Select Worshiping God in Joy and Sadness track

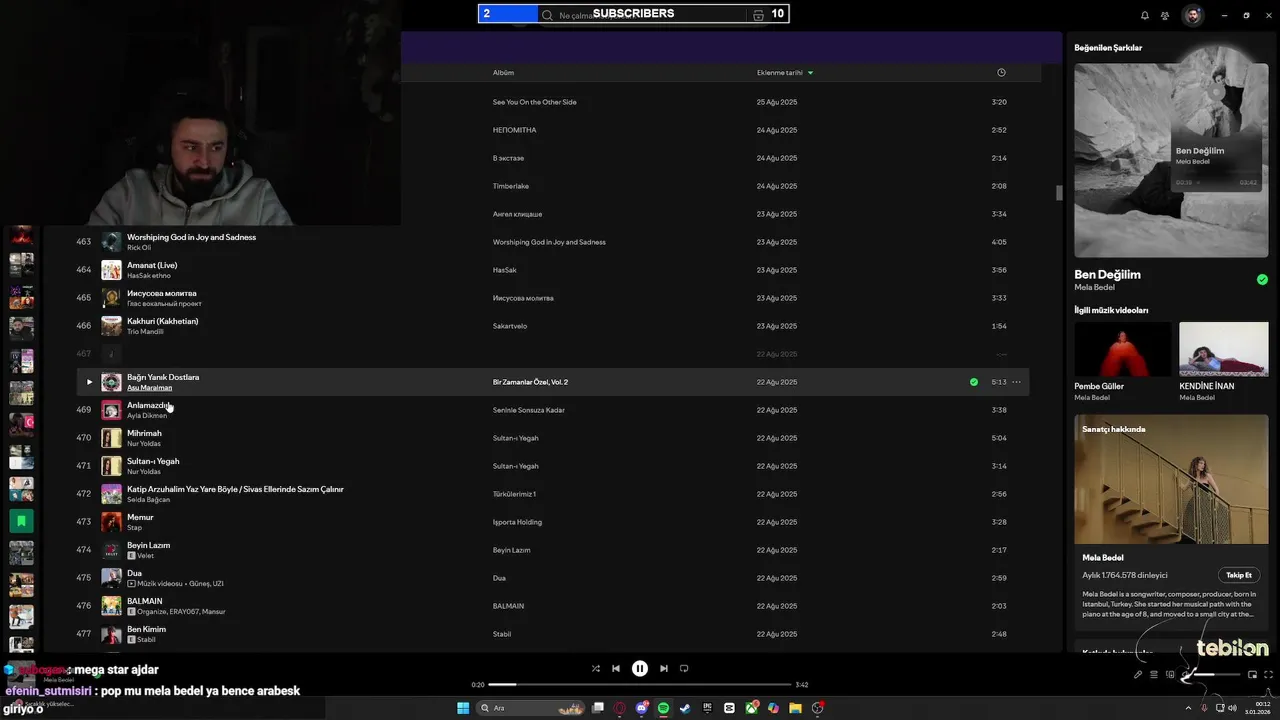(191, 238)
